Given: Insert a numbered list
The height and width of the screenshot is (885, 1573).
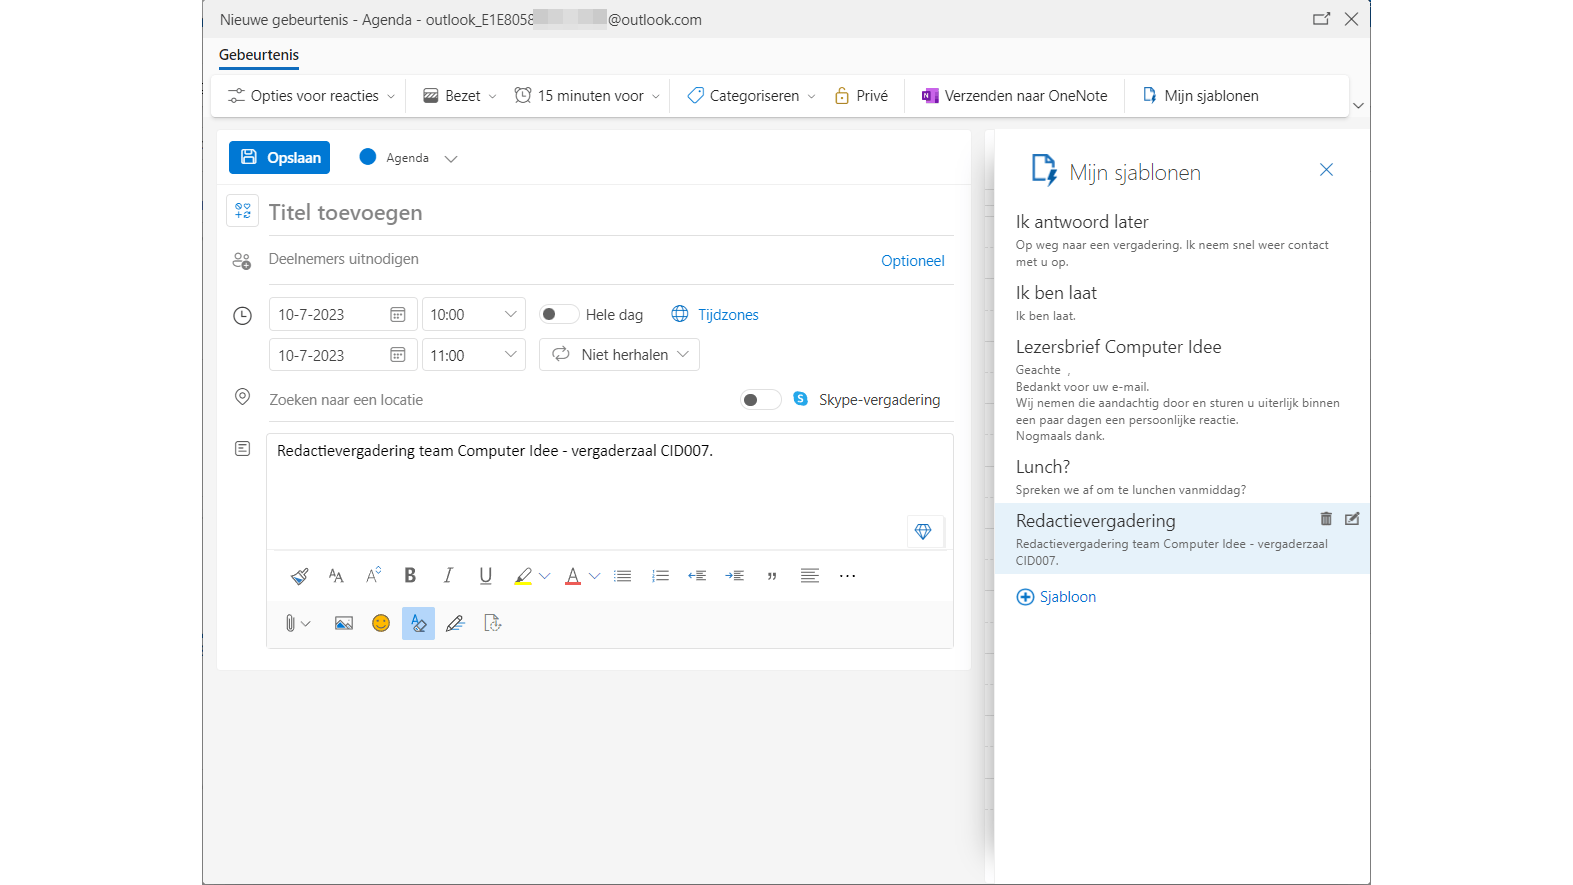Looking at the screenshot, I should 660,576.
